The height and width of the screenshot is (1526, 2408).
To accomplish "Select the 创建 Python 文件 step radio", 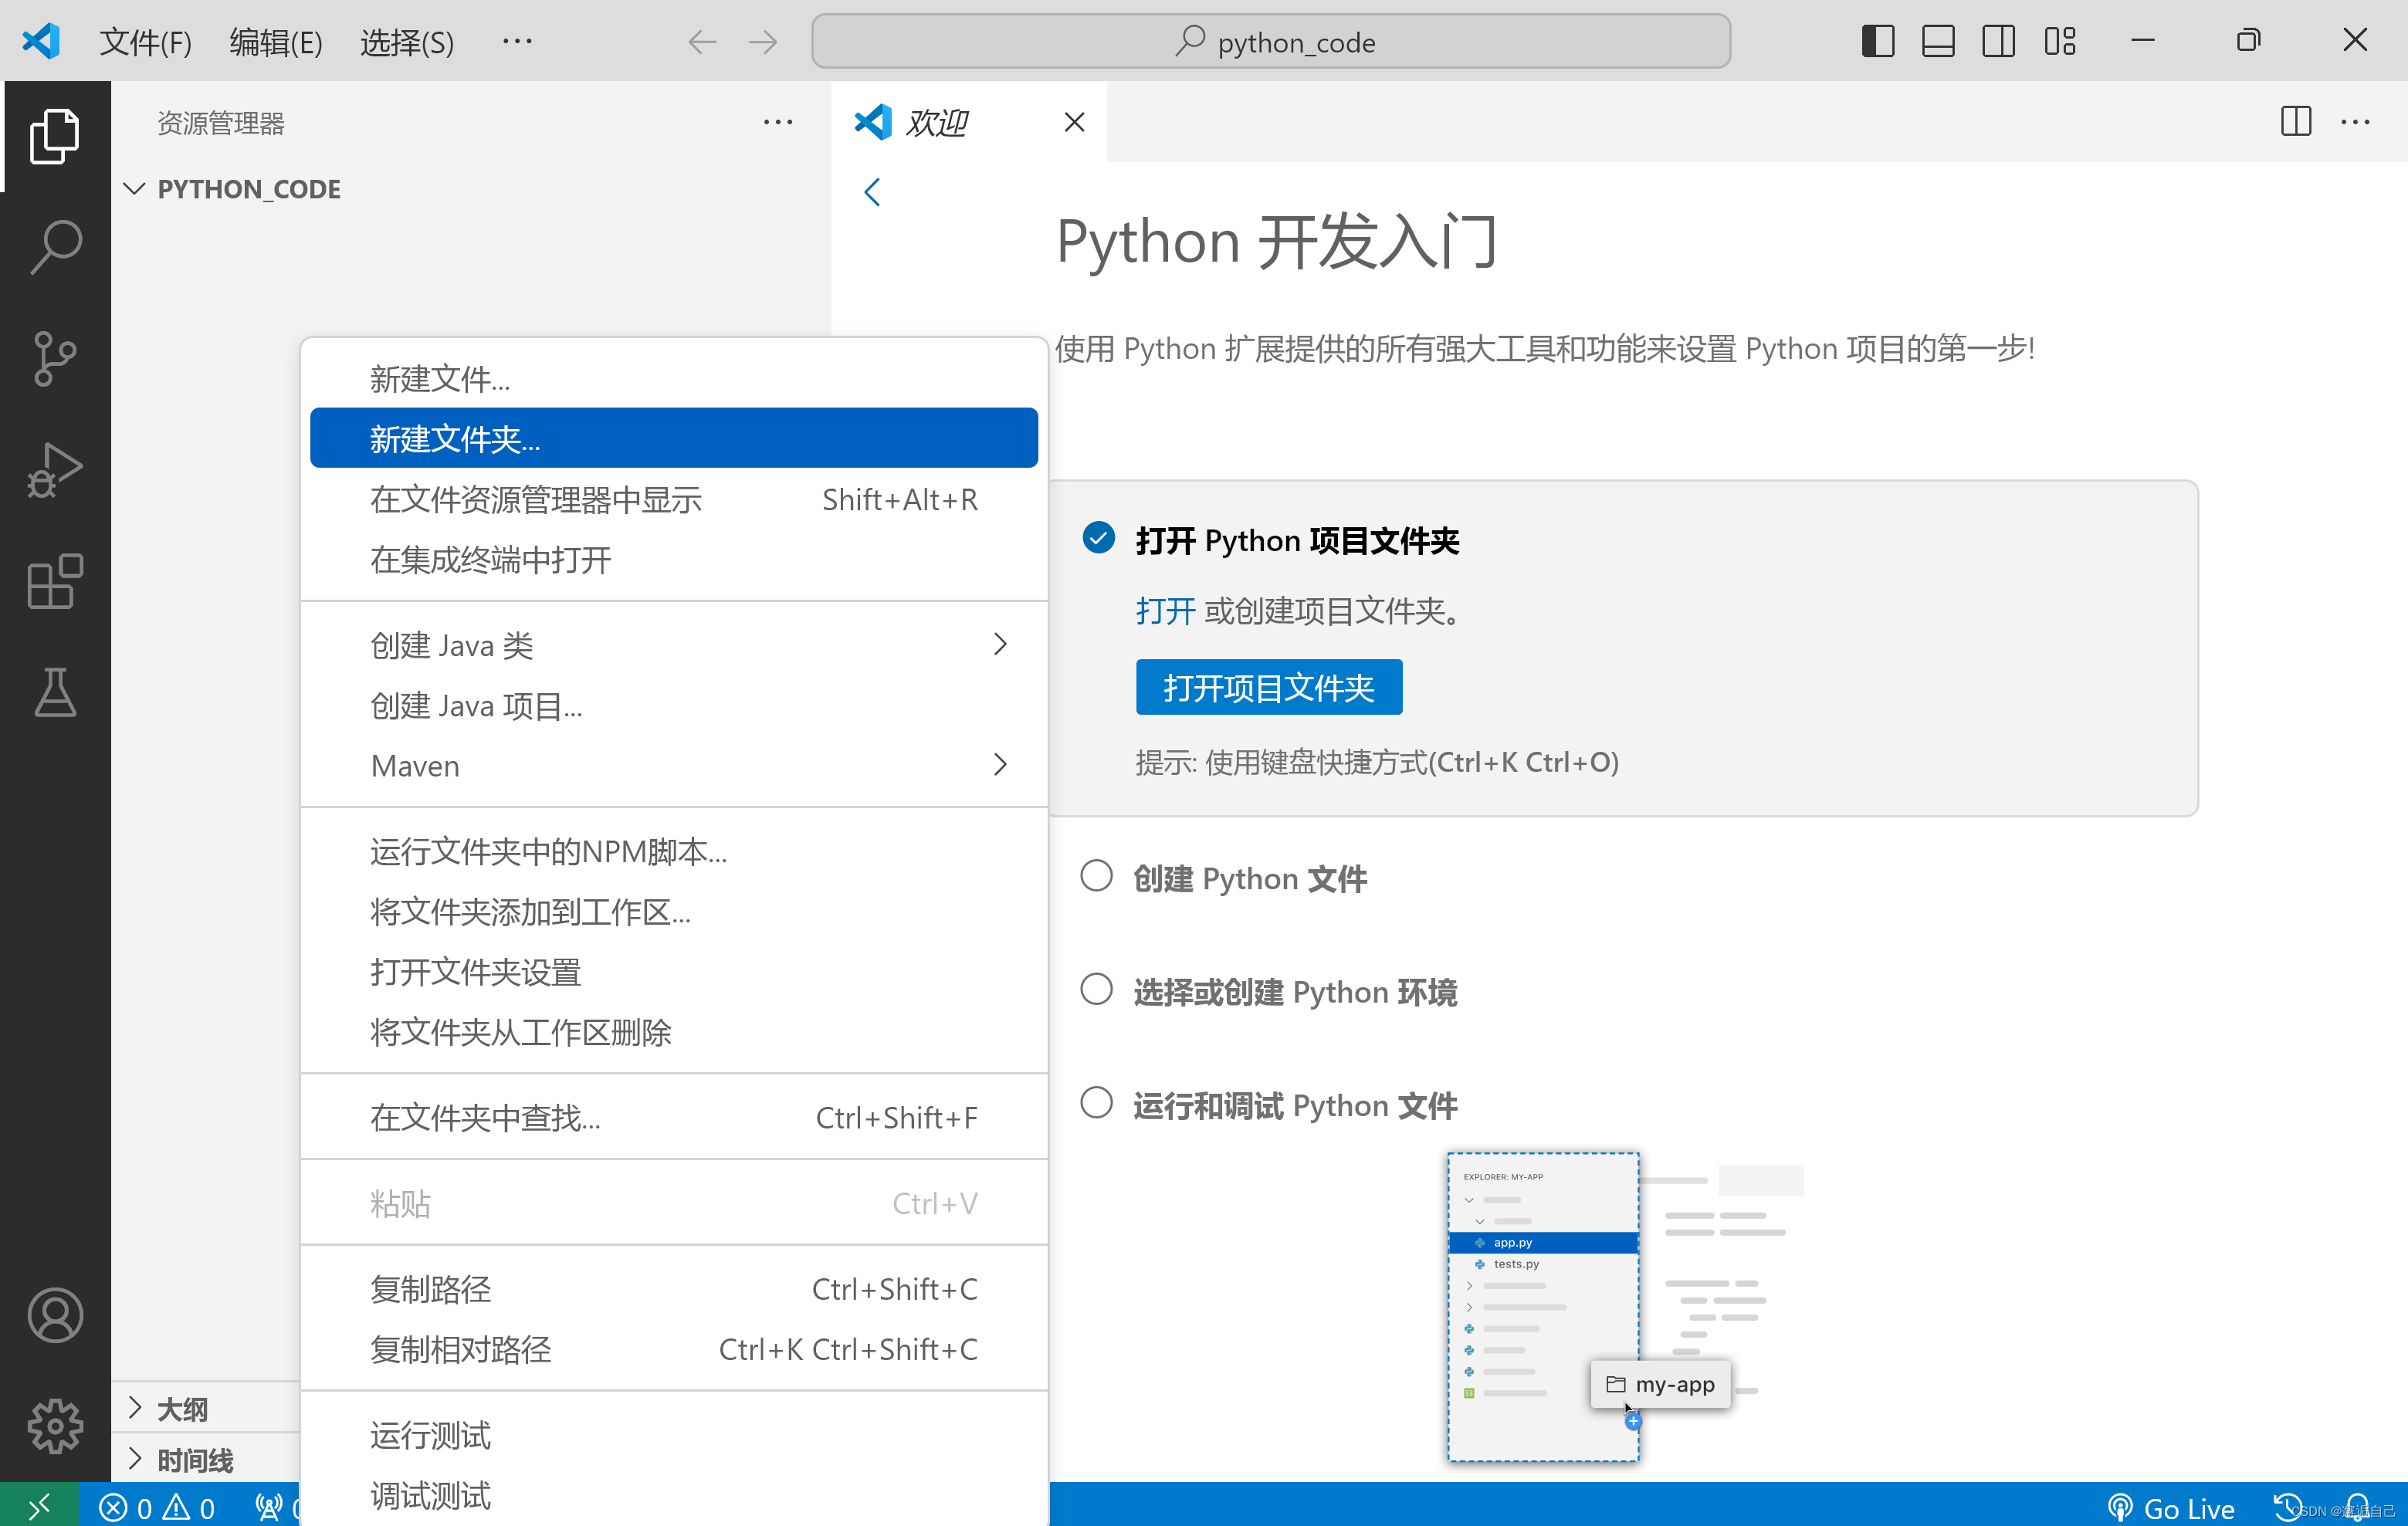I will point(1096,877).
